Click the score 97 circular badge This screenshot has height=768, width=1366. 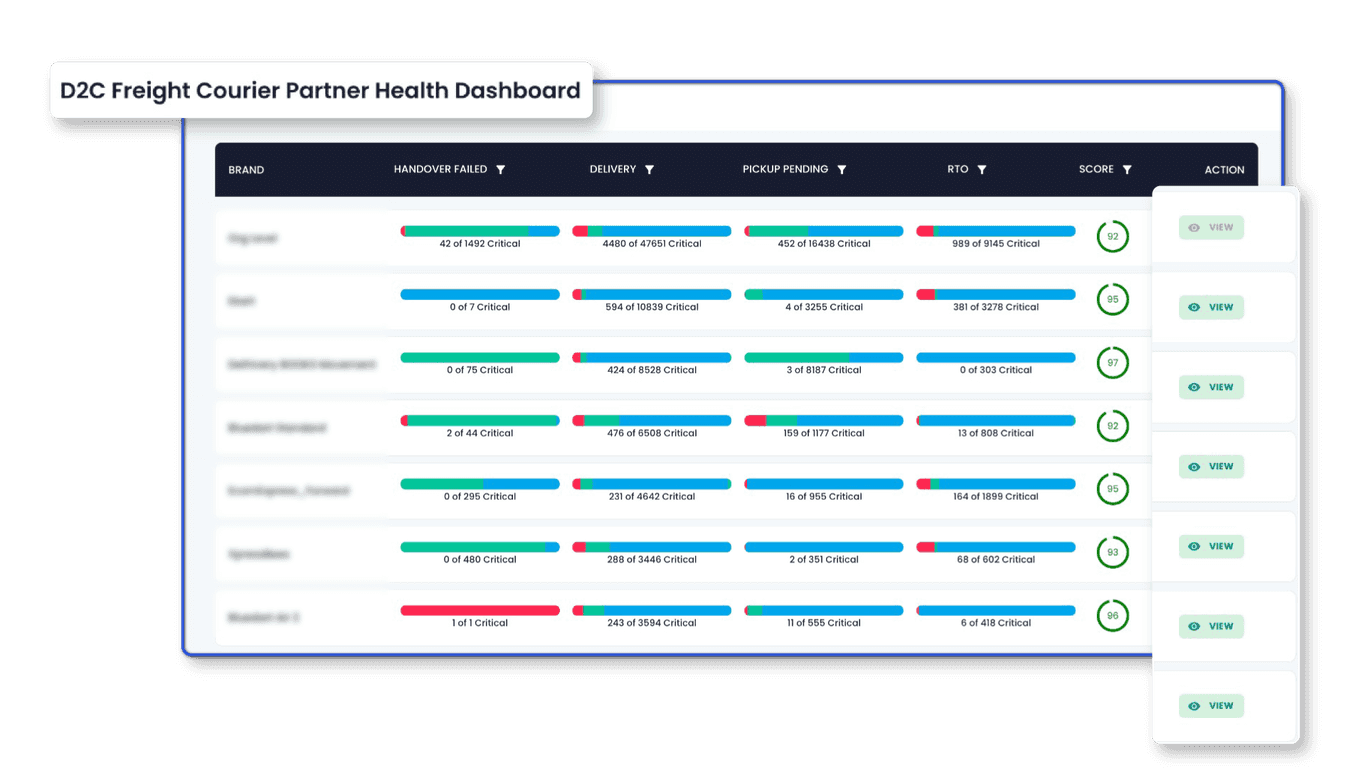1112,363
